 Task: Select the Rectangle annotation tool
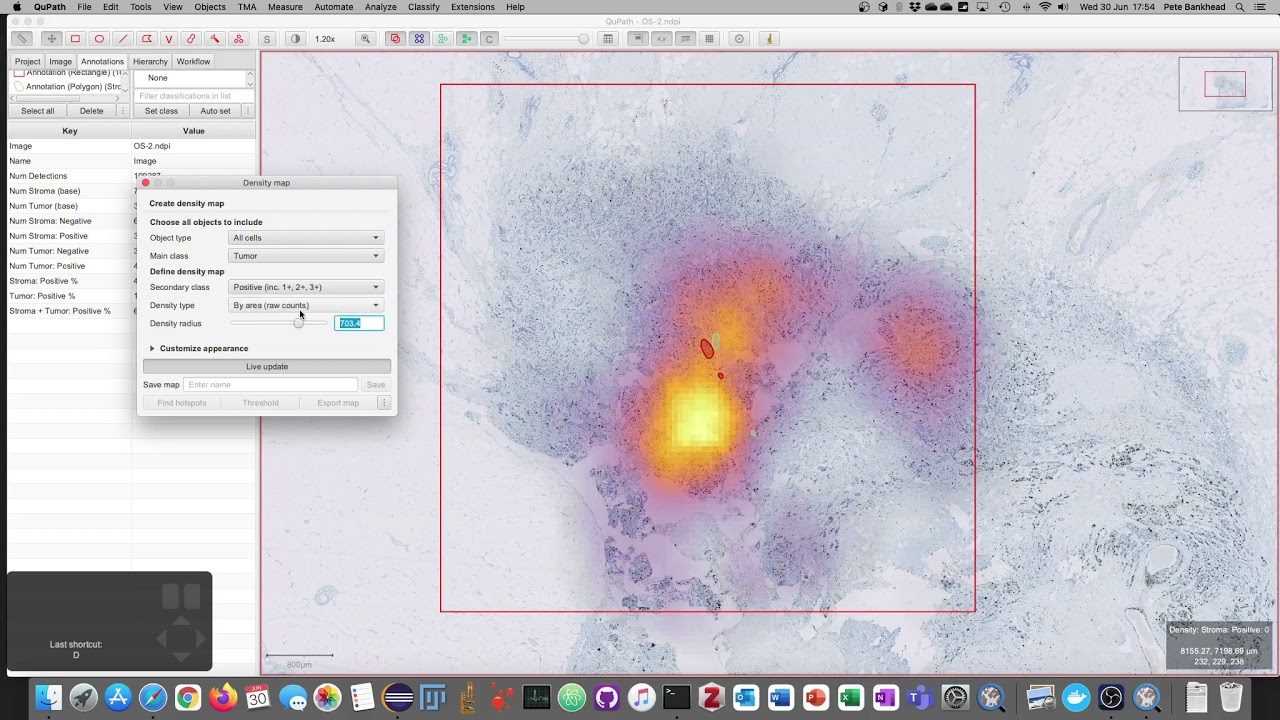pos(75,39)
